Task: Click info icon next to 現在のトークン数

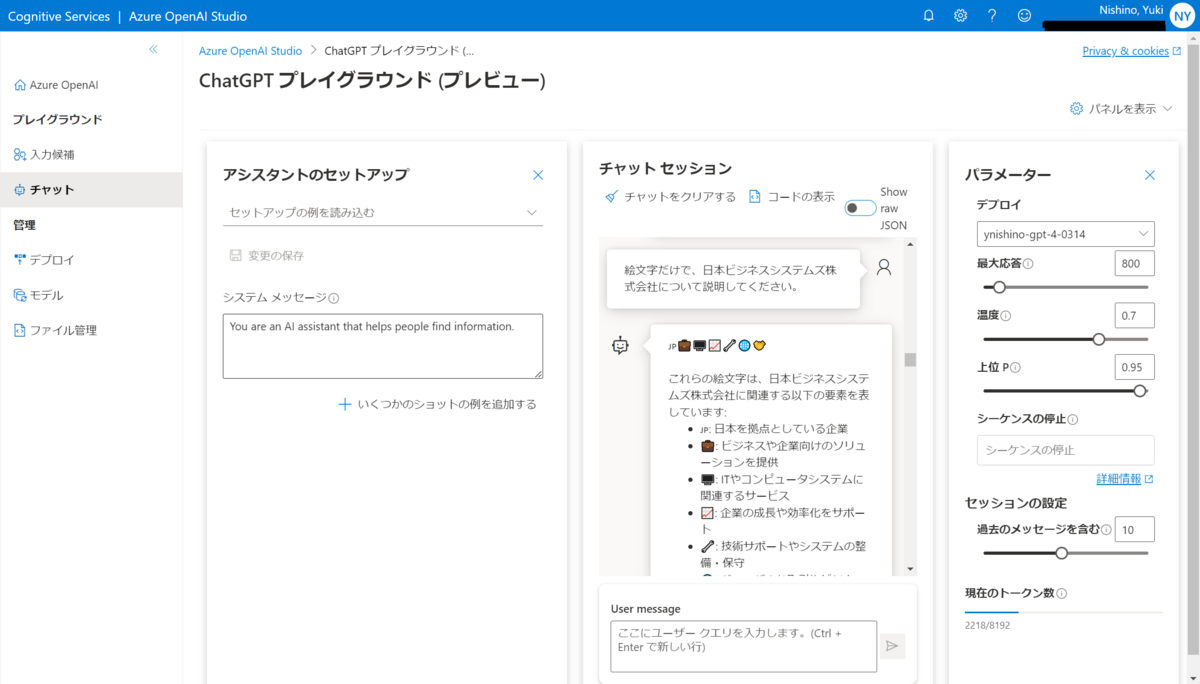Action: (1061, 594)
